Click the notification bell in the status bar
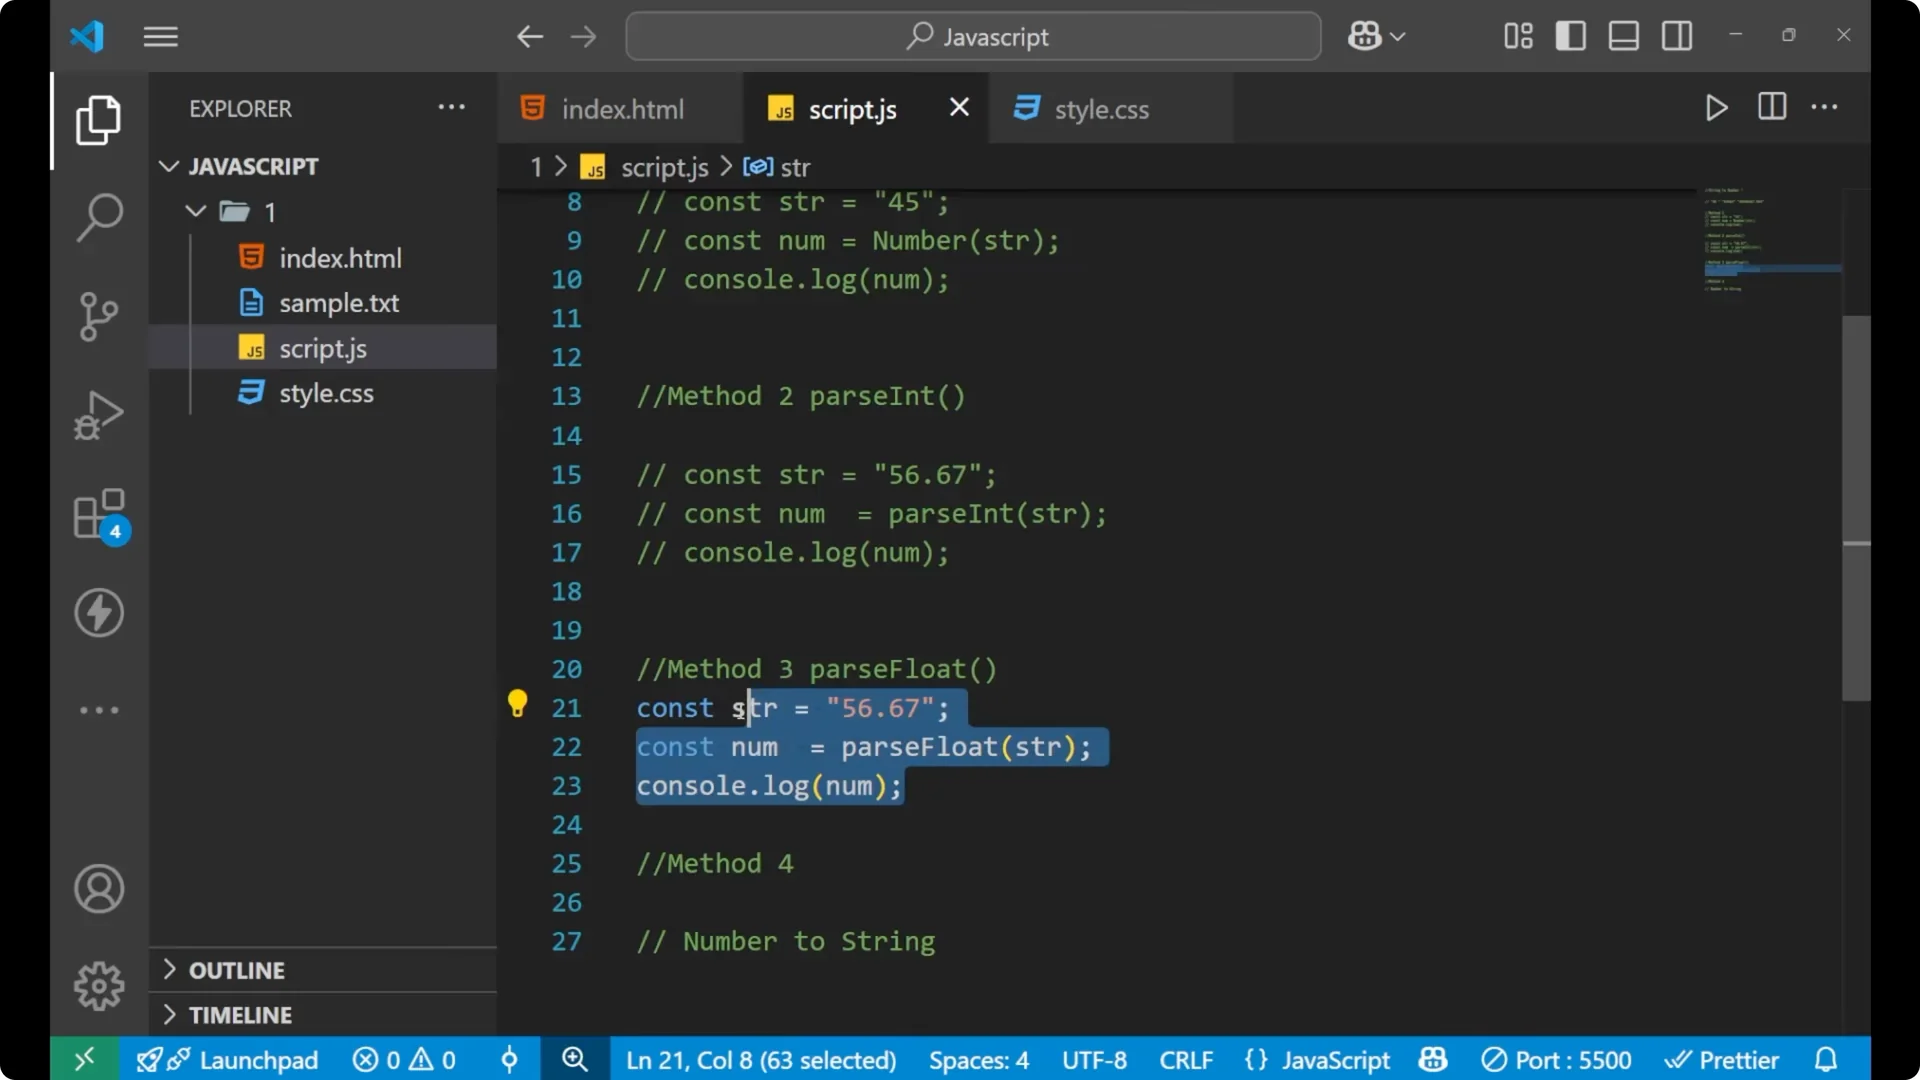The width and height of the screenshot is (1920, 1080). (1826, 1059)
